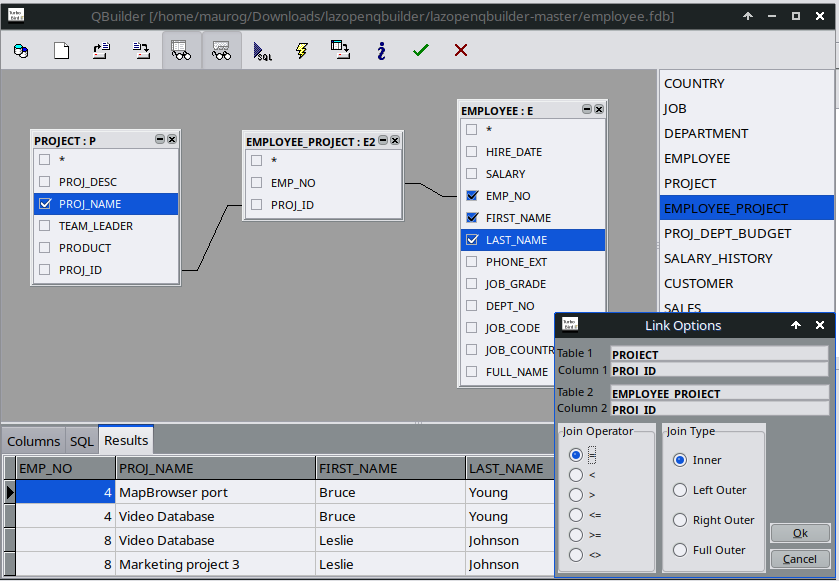Select SALARY_HISTORY in the table list
Image resolution: width=839 pixels, height=581 pixels.
click(746, 258)
